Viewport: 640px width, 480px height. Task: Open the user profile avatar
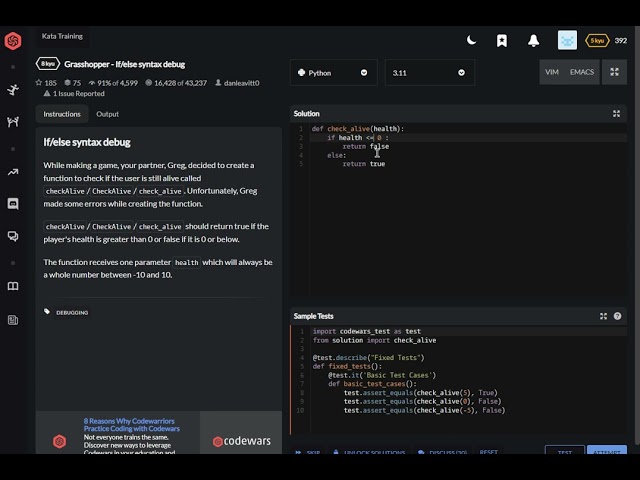coord(567,40)
